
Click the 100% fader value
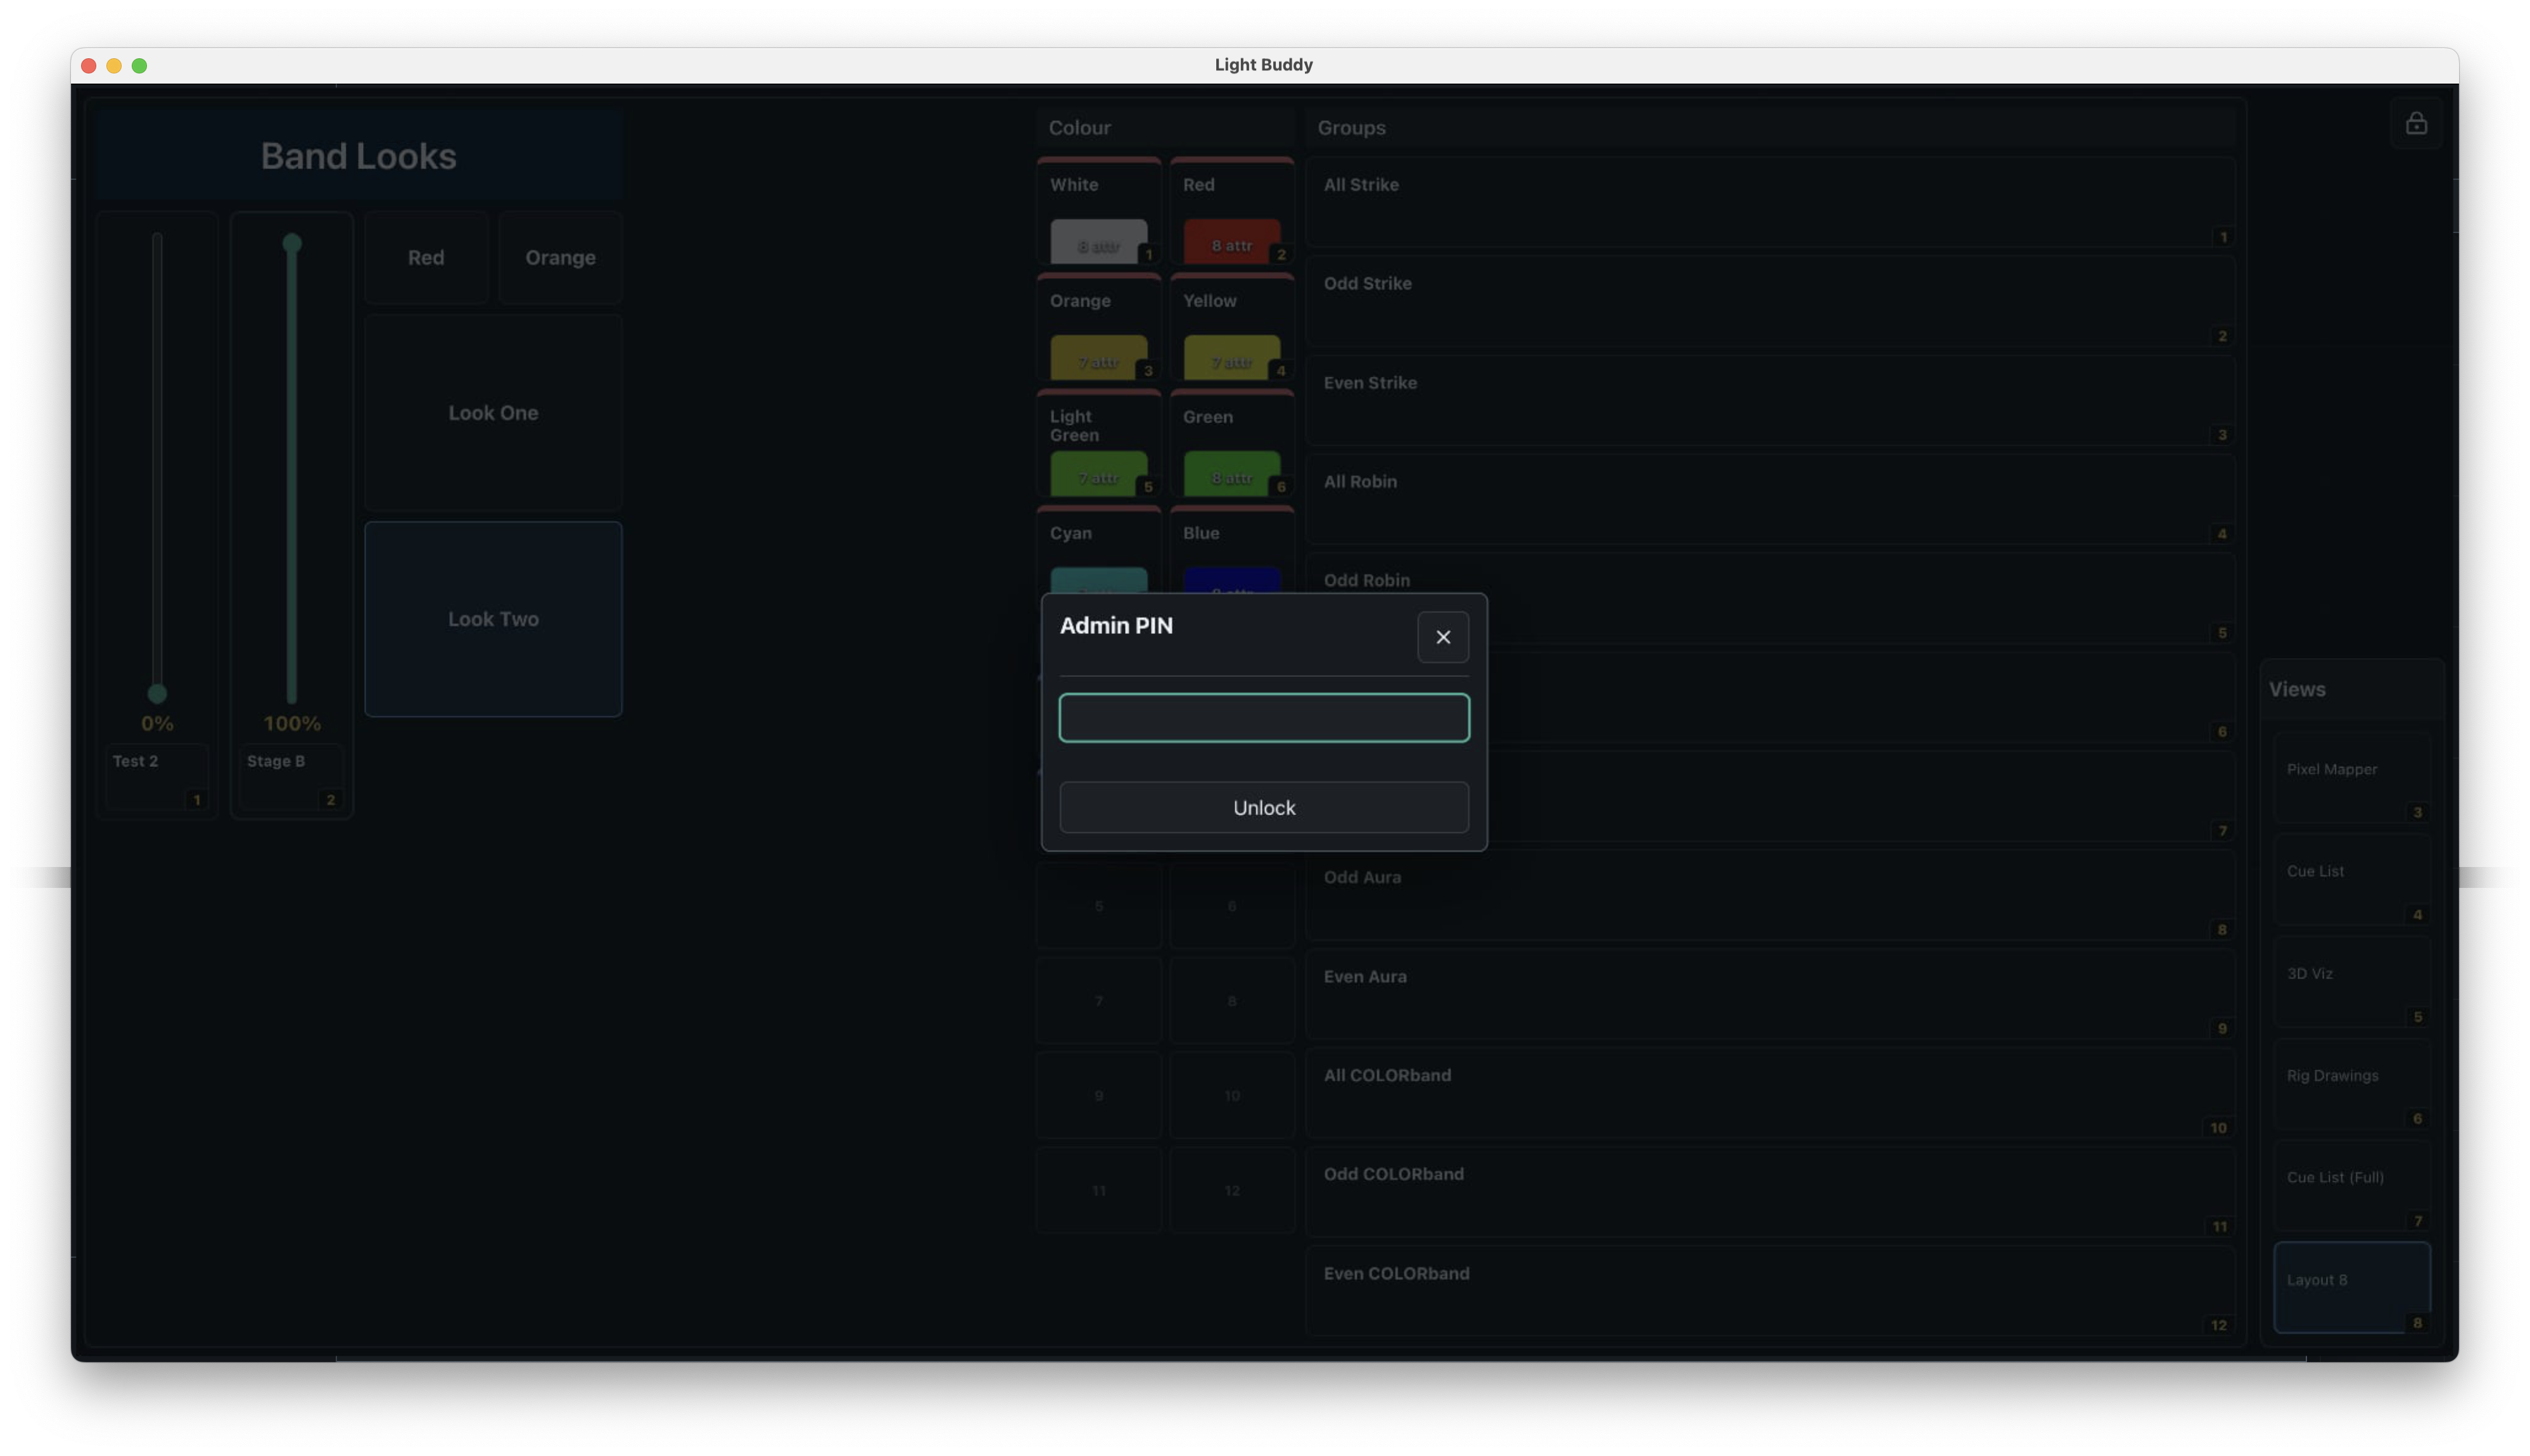292,723
